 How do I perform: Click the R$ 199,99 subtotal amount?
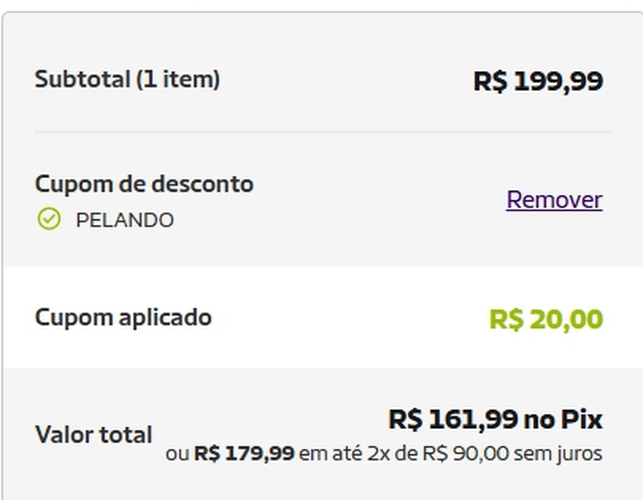[x=538, y=81]
